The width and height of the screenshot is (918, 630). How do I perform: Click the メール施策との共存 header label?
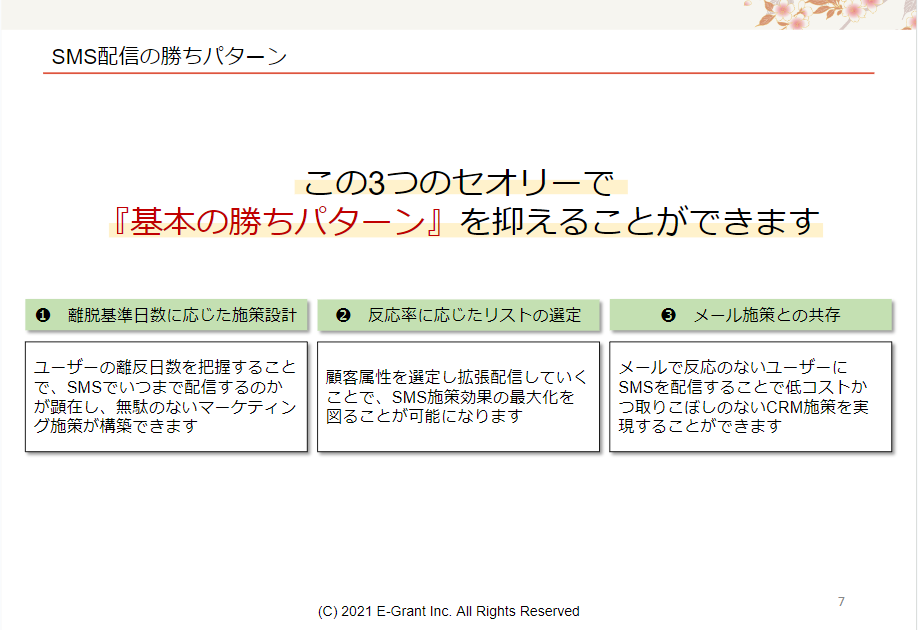tap(766, 315)
